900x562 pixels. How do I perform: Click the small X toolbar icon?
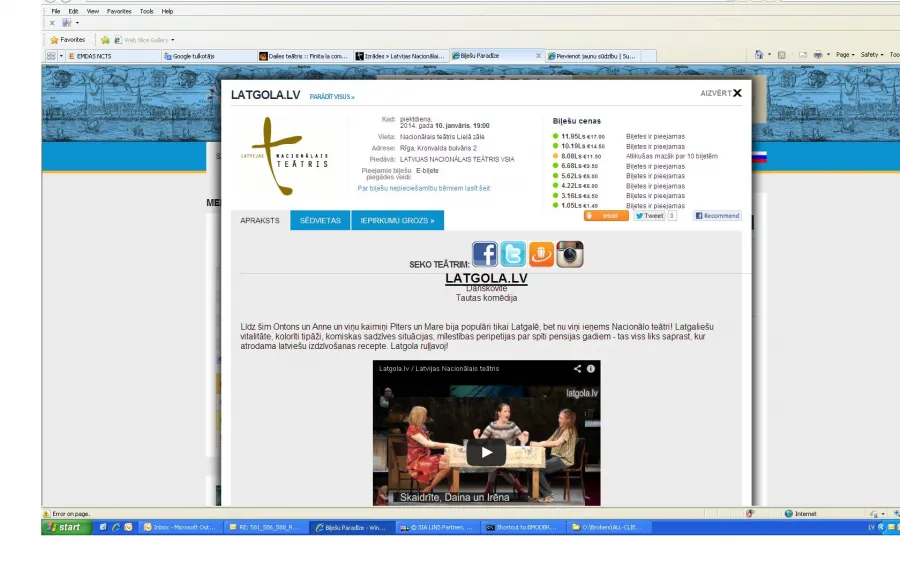pos(52,23)
